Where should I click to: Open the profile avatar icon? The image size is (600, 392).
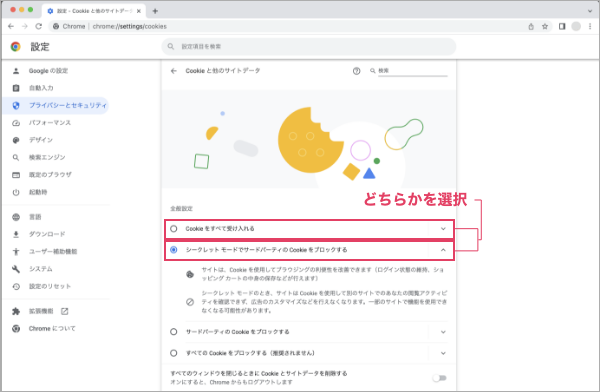(x=576, y=26)
